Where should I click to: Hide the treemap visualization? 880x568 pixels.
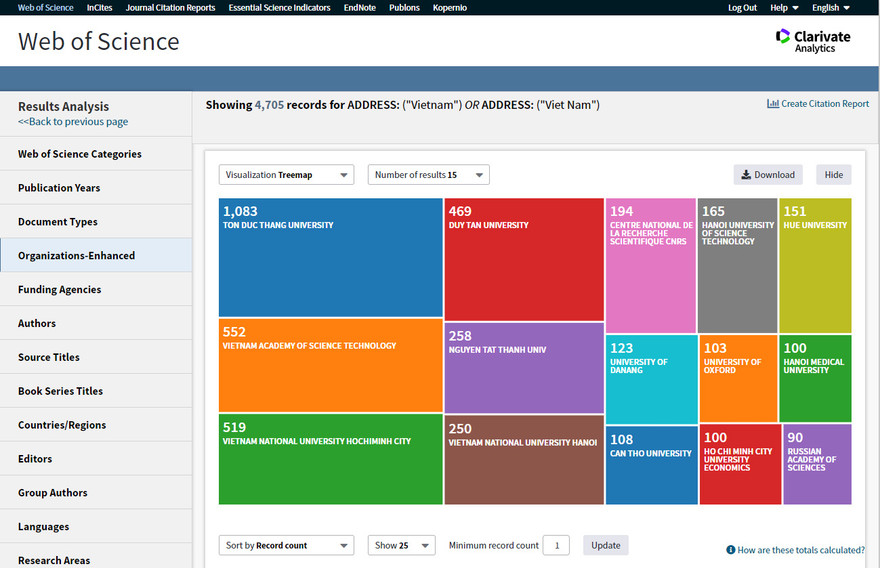click(833, 175)
